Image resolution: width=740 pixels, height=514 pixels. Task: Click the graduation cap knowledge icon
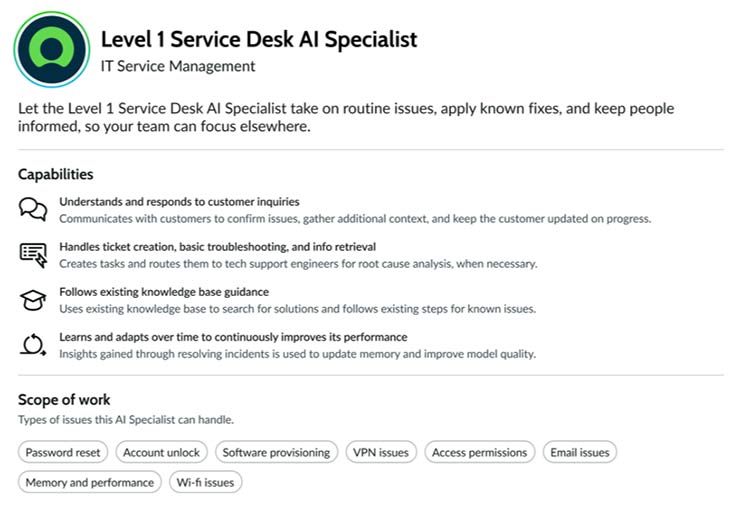[33, 300]
